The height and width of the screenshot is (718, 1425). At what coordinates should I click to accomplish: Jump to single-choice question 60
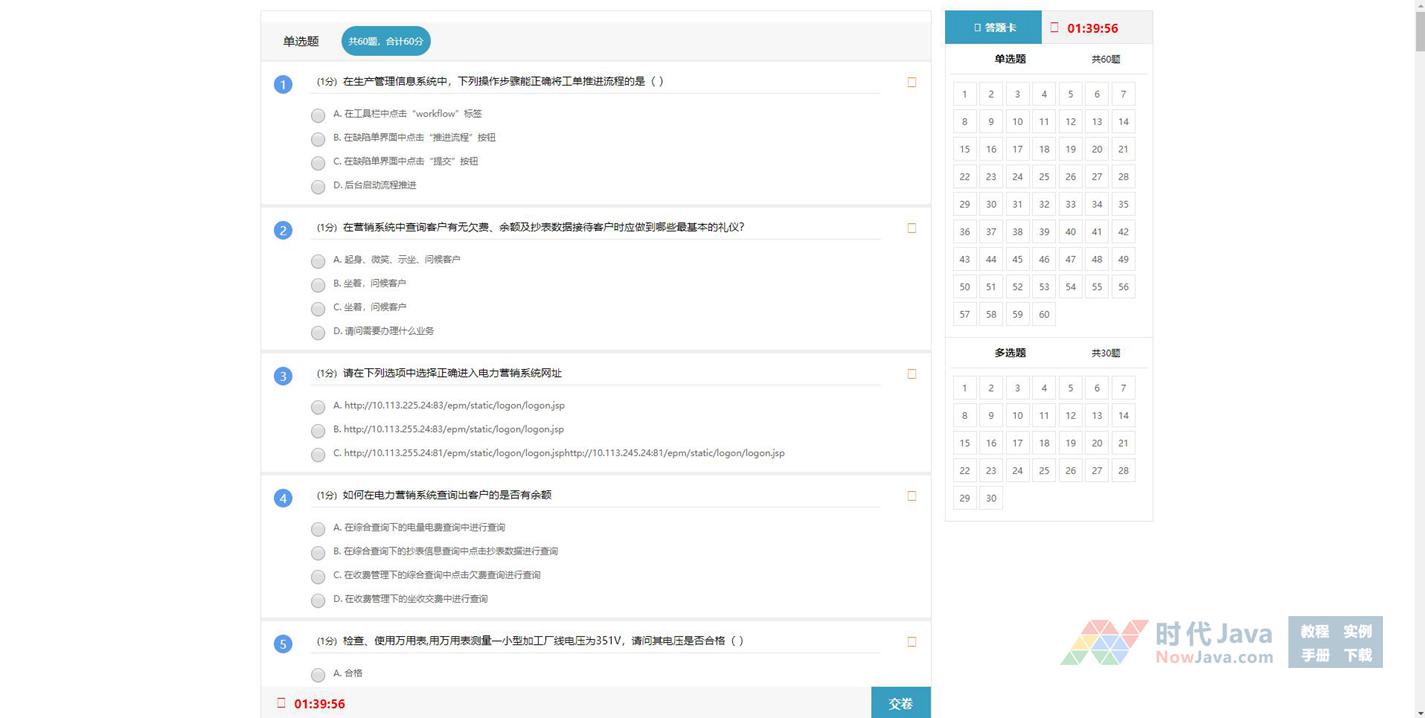(x=1043, y=314)
